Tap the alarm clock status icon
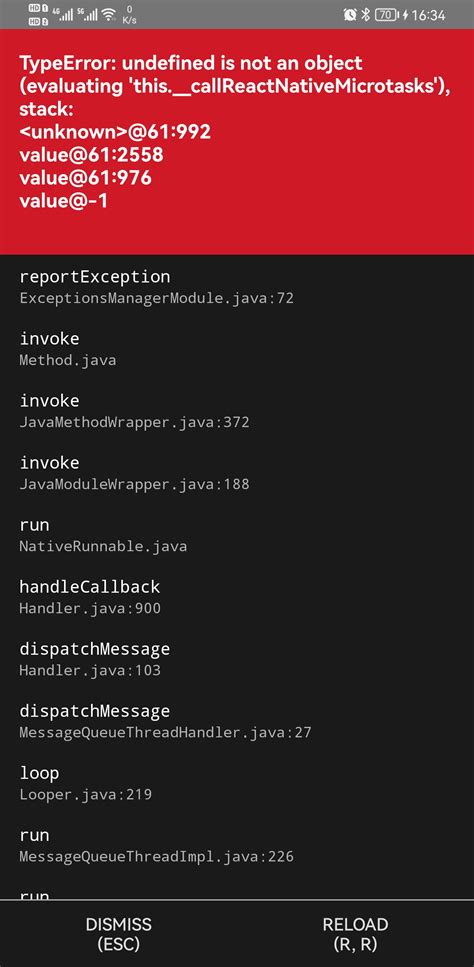The image size is (474, 967). point(350,15)
